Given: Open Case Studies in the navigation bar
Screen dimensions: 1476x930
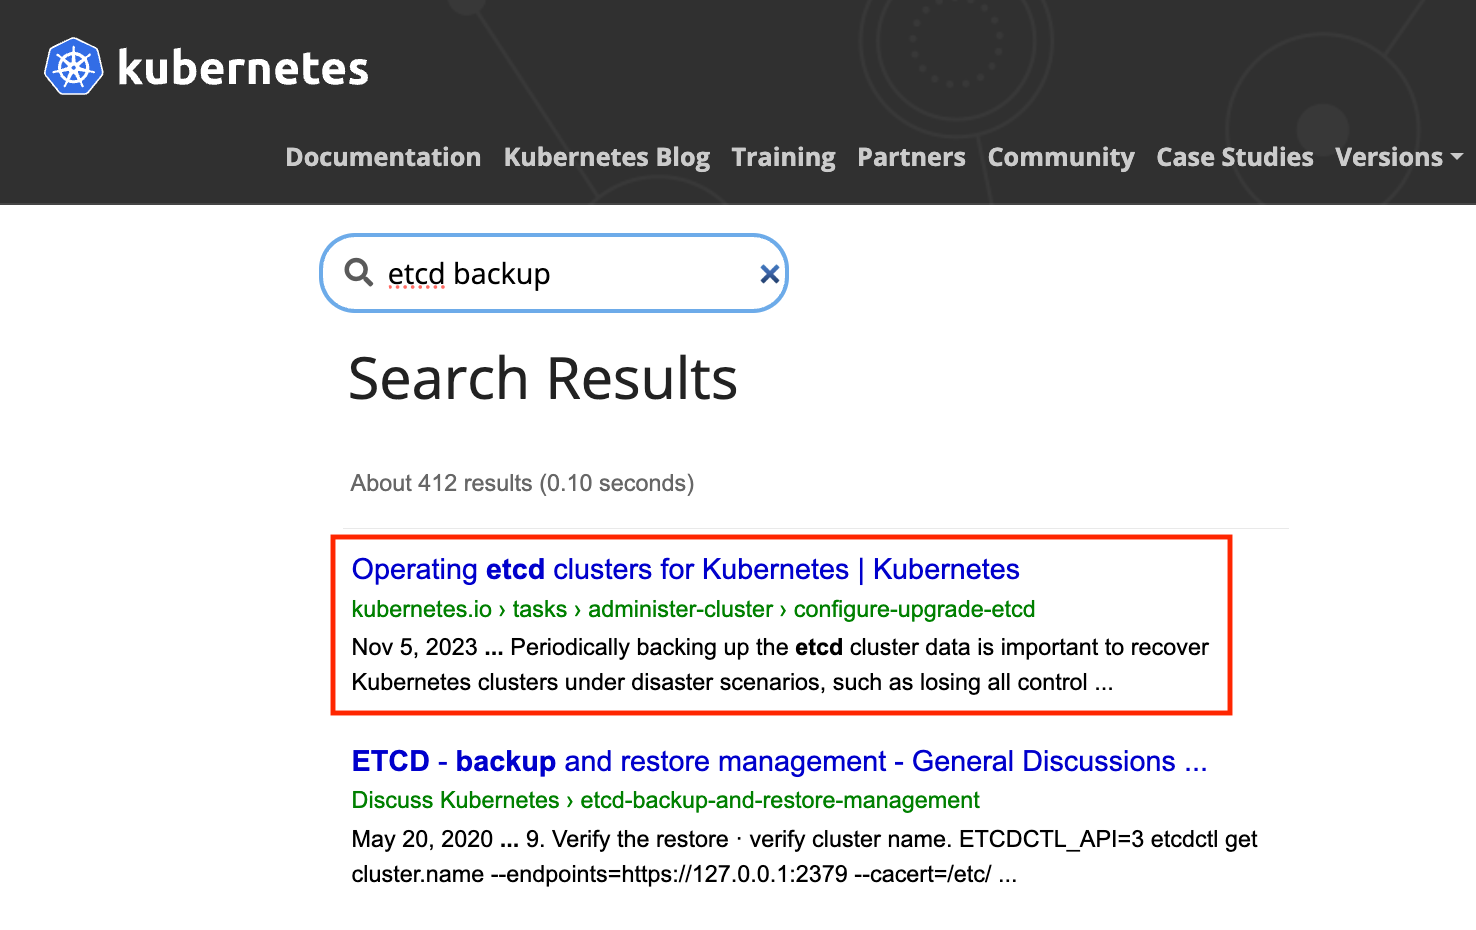Looking at the screenshot, I should pos(1235,157).
